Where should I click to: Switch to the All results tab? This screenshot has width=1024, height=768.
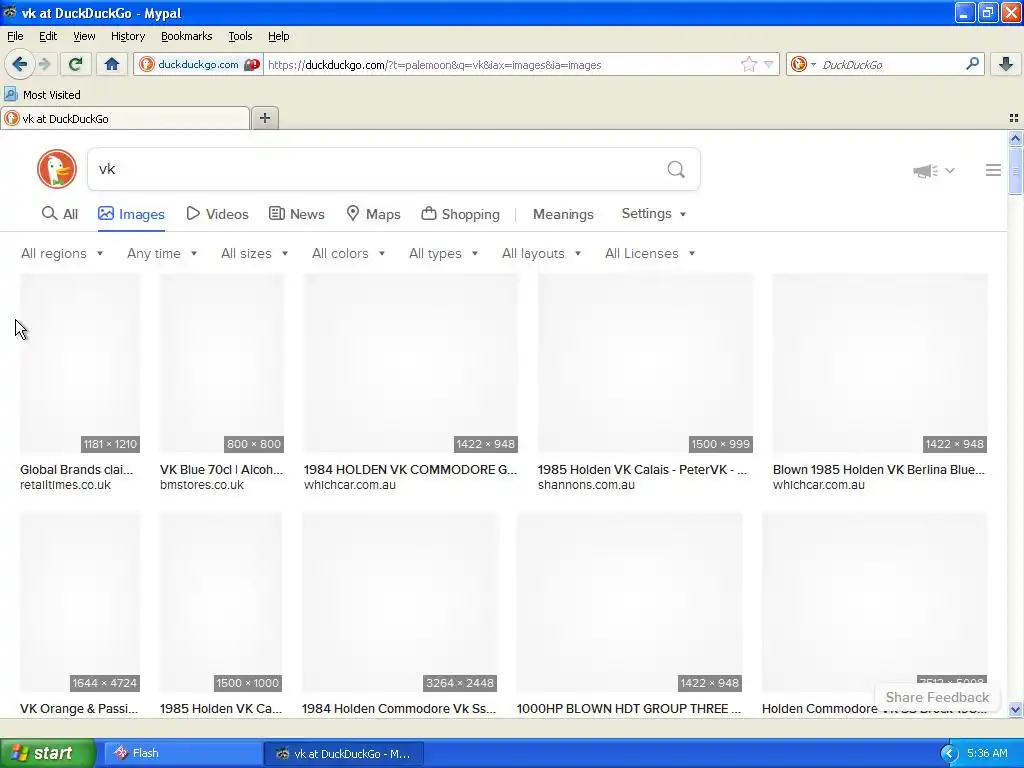click(59, 214)
